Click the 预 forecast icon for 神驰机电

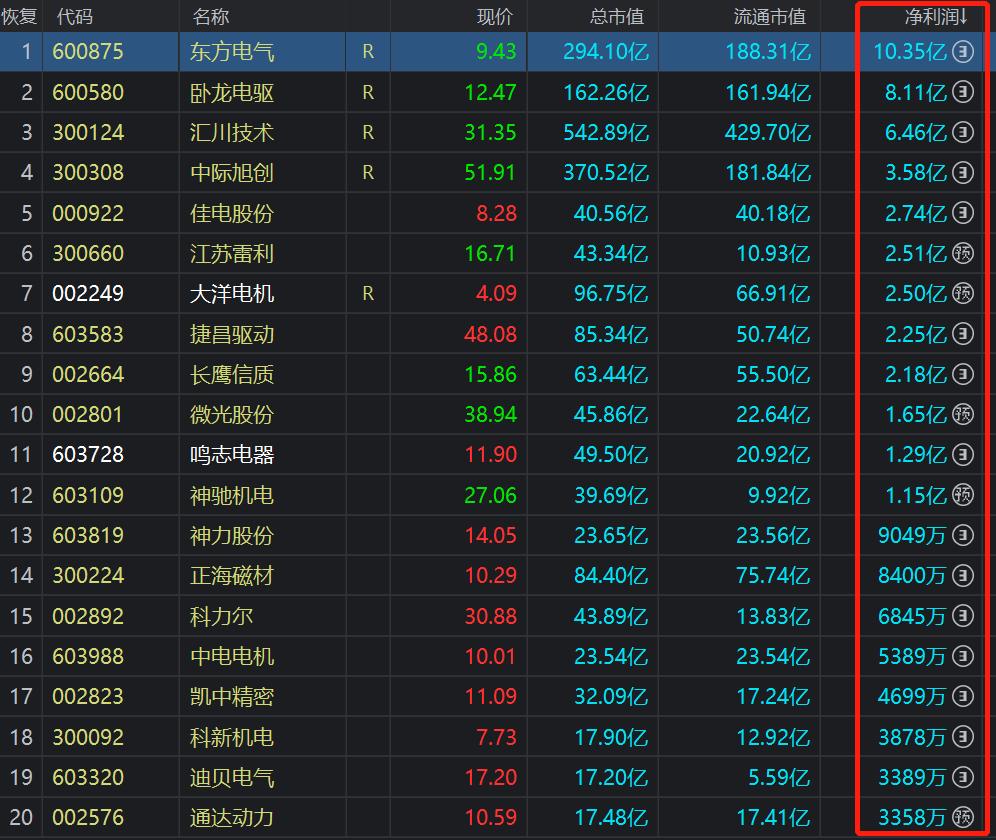[x=963, y=494]
